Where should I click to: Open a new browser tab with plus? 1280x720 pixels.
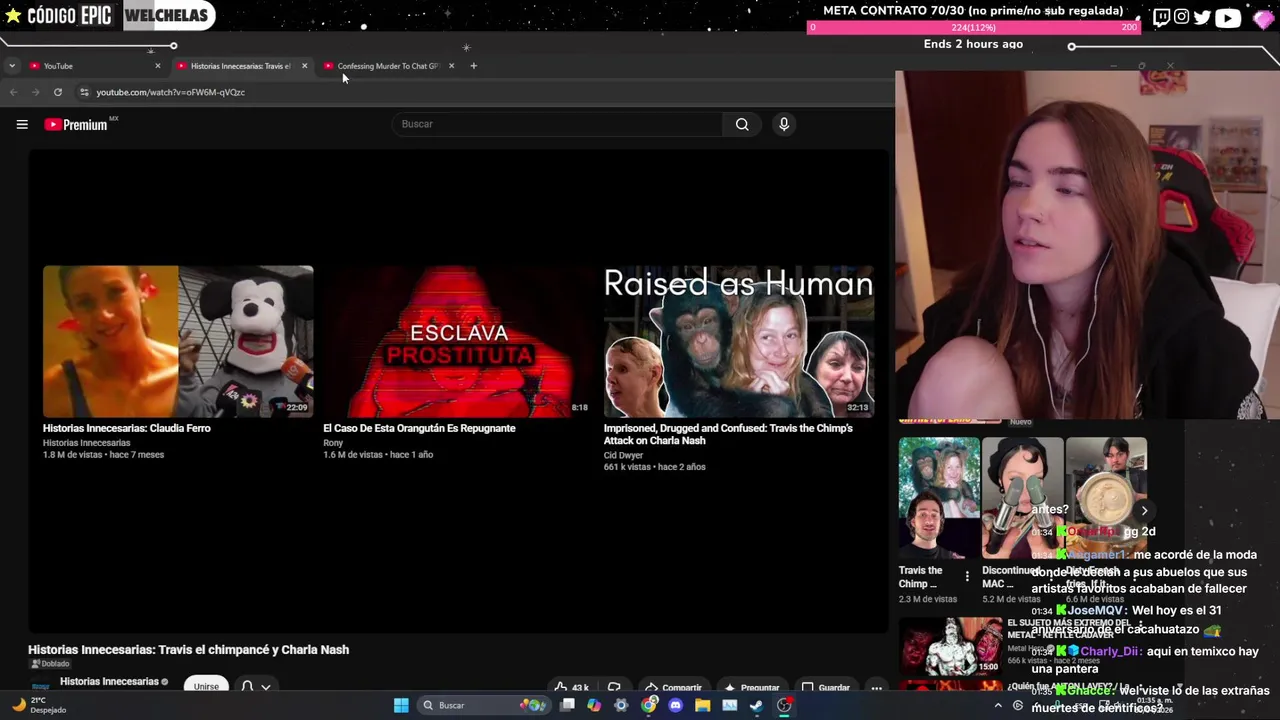coord(473,66)
